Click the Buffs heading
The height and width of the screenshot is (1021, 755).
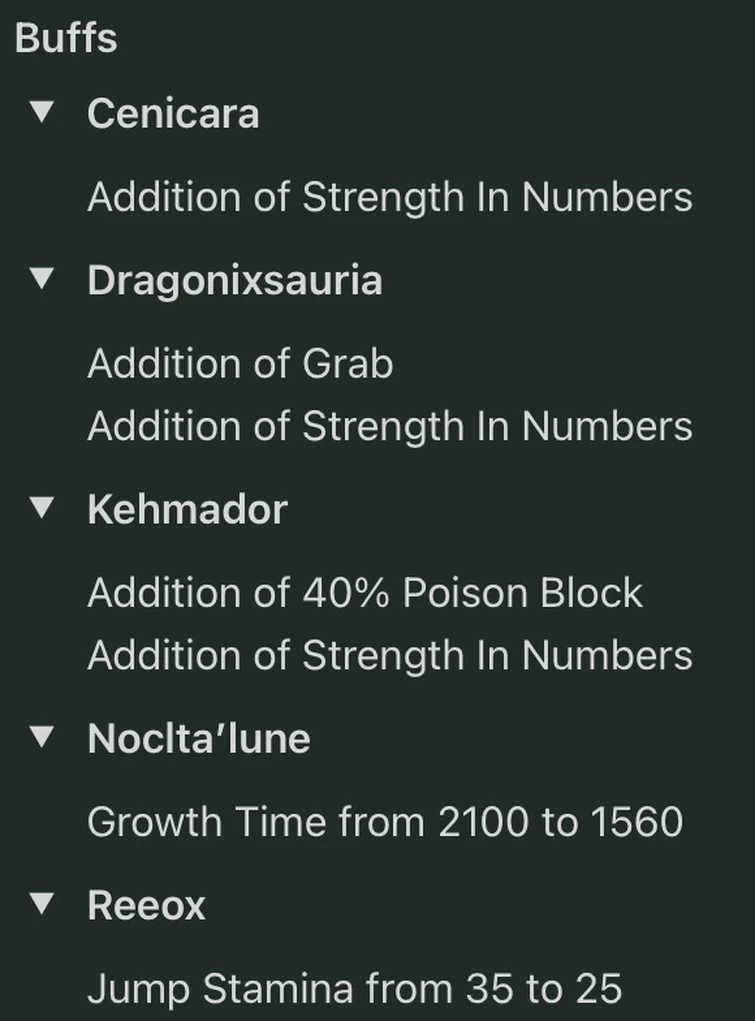[x=66, y=38]
